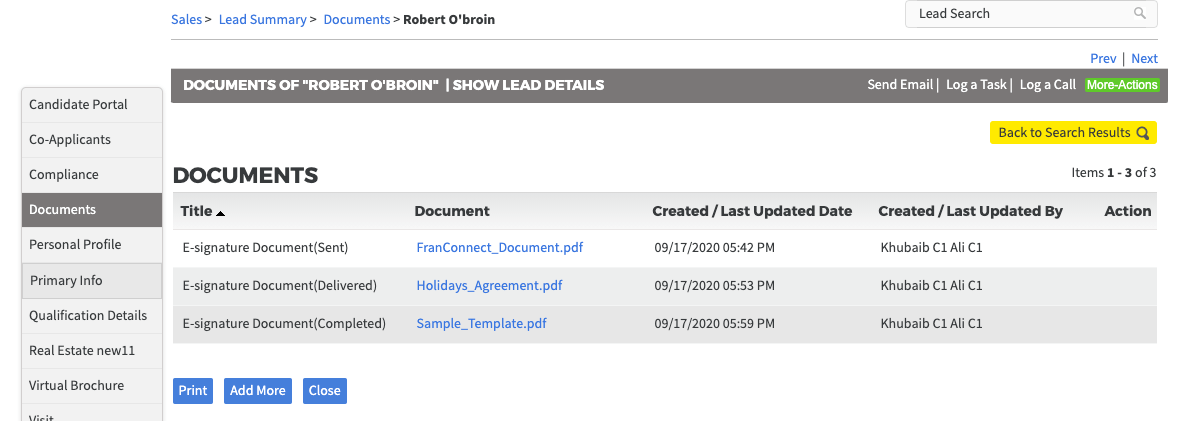The height and width of the screenshot is (421, 1203).
Task: Open Sample_Template.pdf link
Action: [x=481, y=323]
